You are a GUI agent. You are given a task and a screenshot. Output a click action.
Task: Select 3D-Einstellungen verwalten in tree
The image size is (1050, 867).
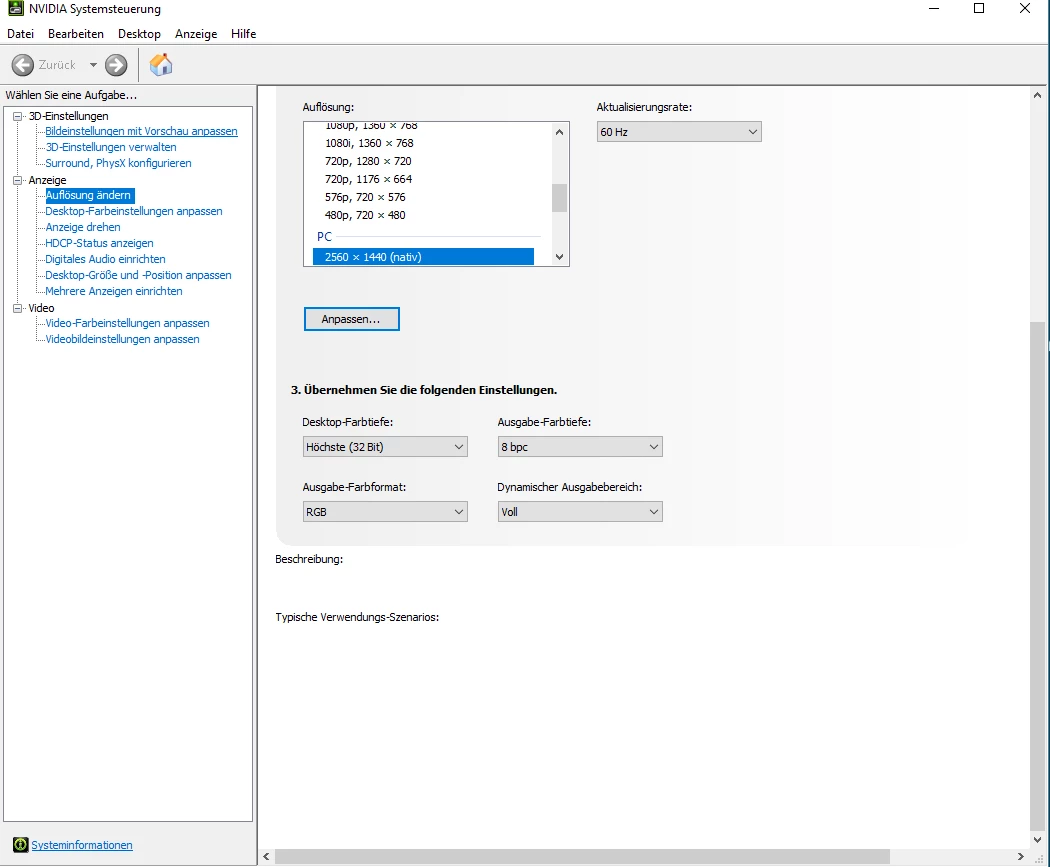(111, 147)
